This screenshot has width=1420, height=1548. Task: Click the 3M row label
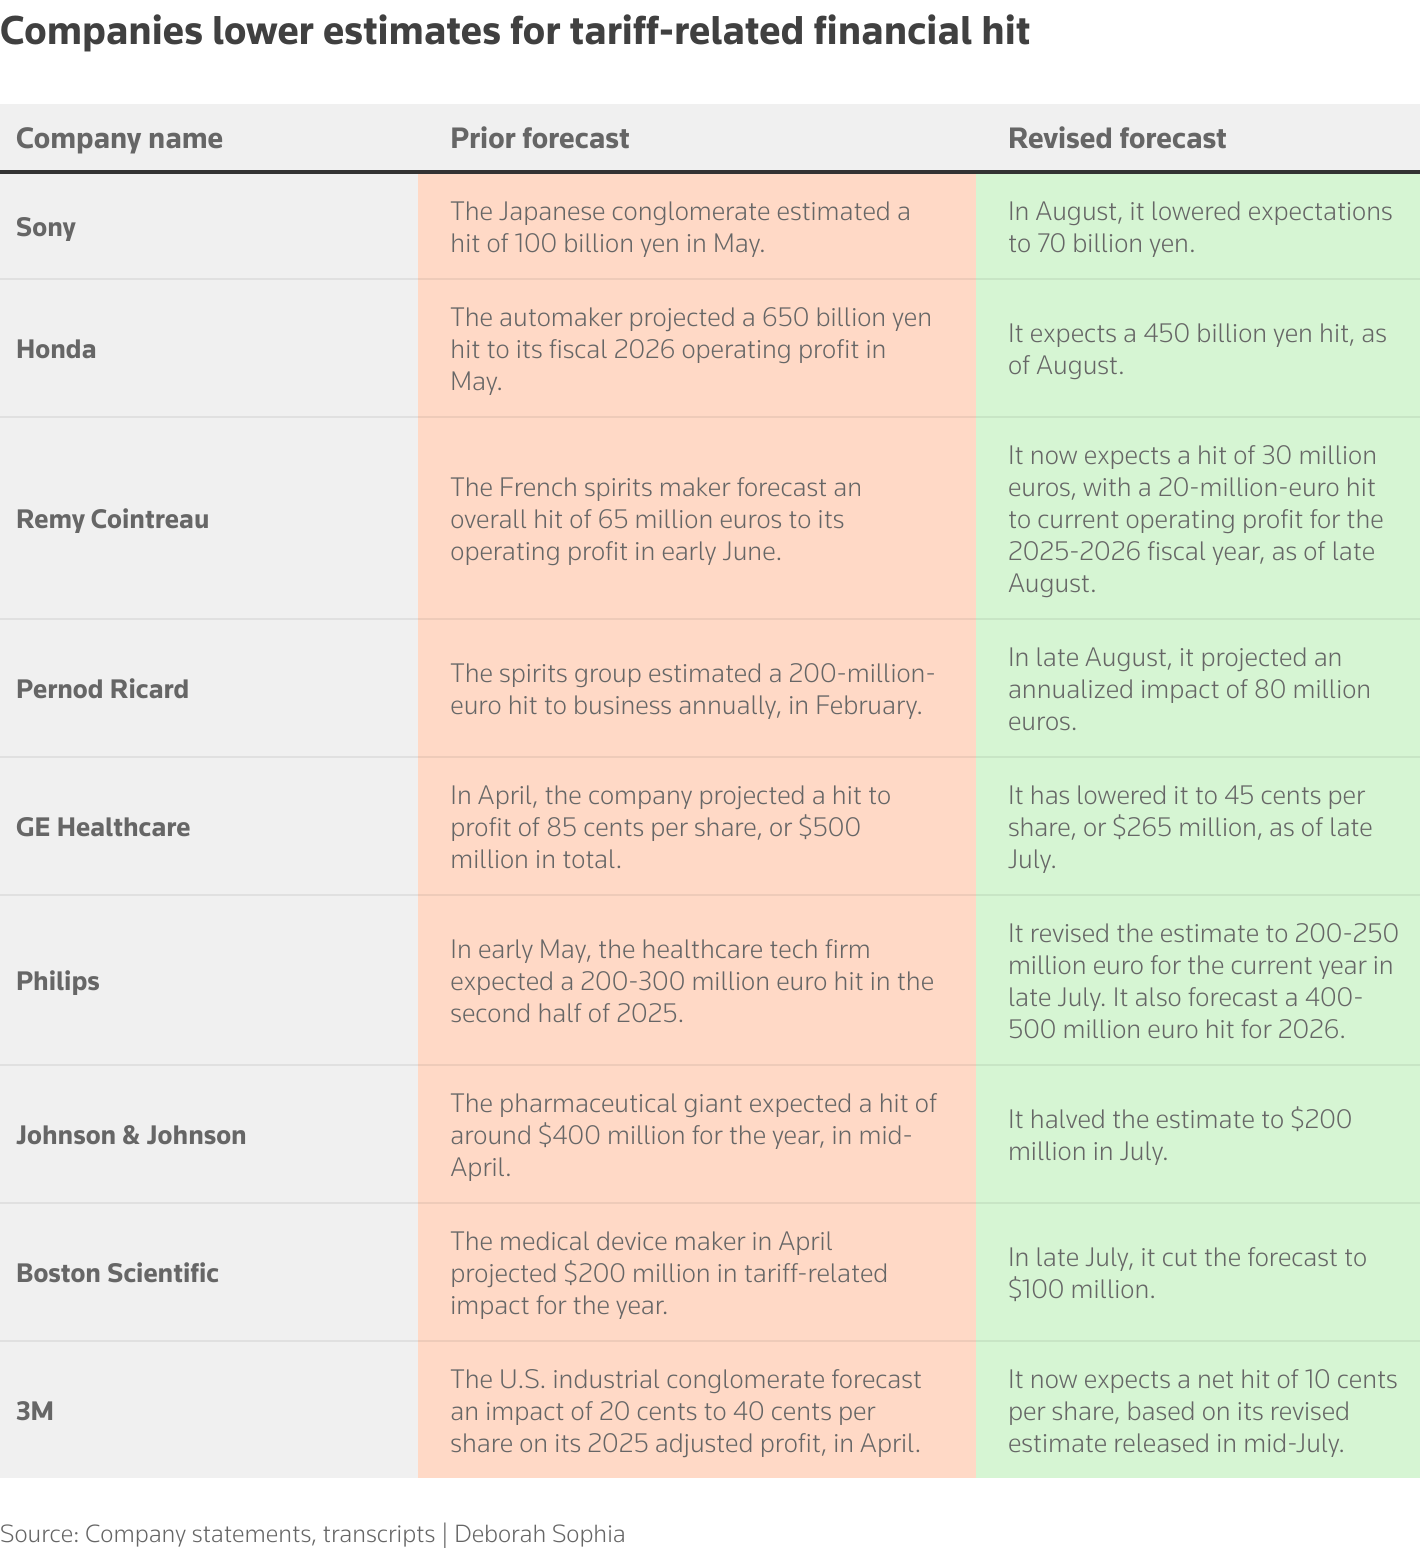click(34, 1411)
